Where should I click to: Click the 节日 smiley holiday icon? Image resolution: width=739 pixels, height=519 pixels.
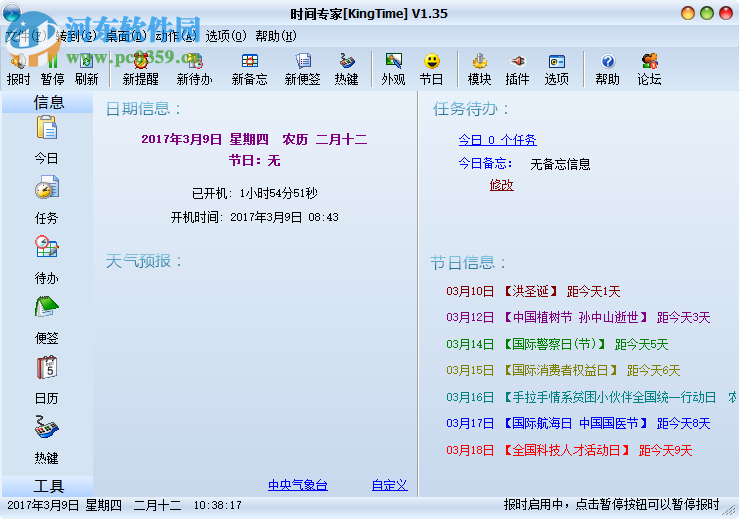pos(431,69)
